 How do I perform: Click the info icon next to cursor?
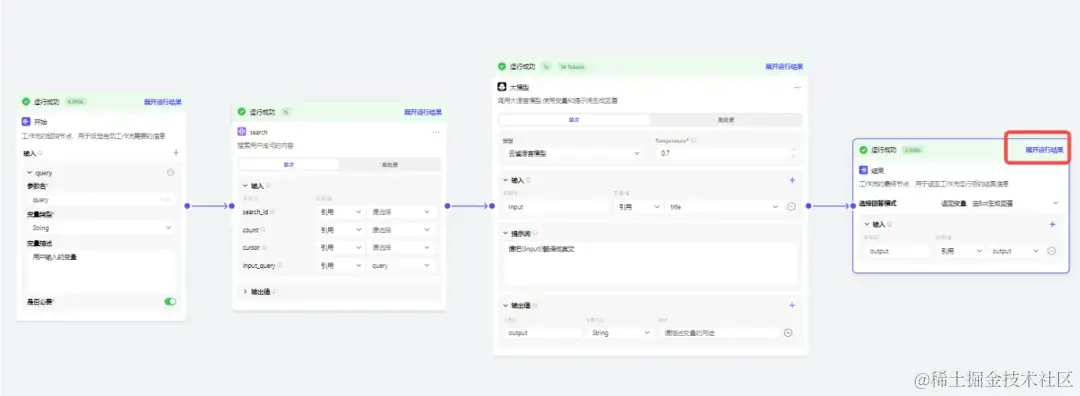point(265,247)
